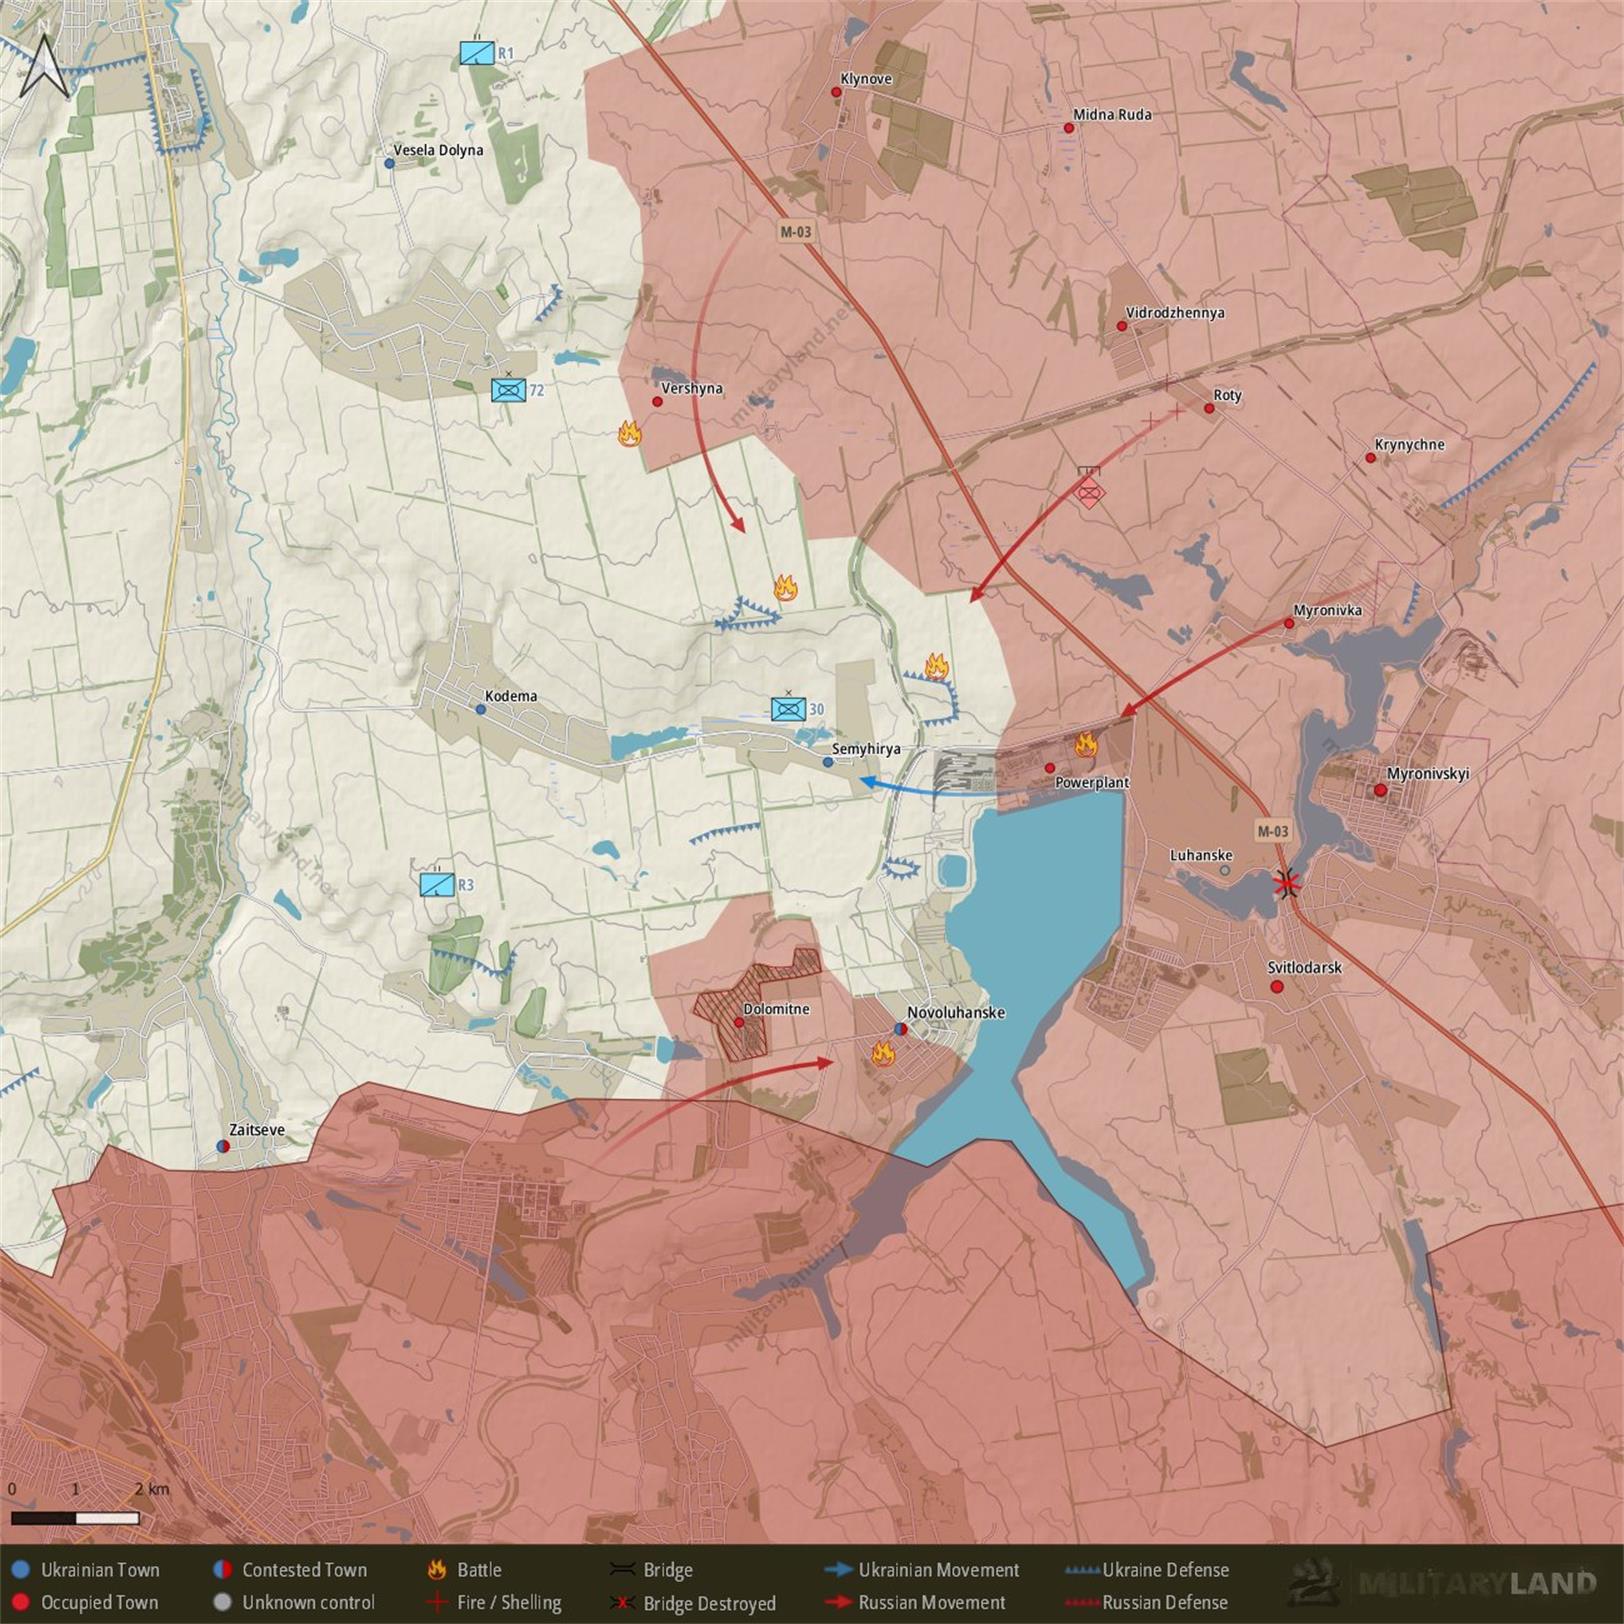Select the red Russian unit diamond marker
Viewport: 1624px width, 1624px height.
click(x=1089, y=491)
